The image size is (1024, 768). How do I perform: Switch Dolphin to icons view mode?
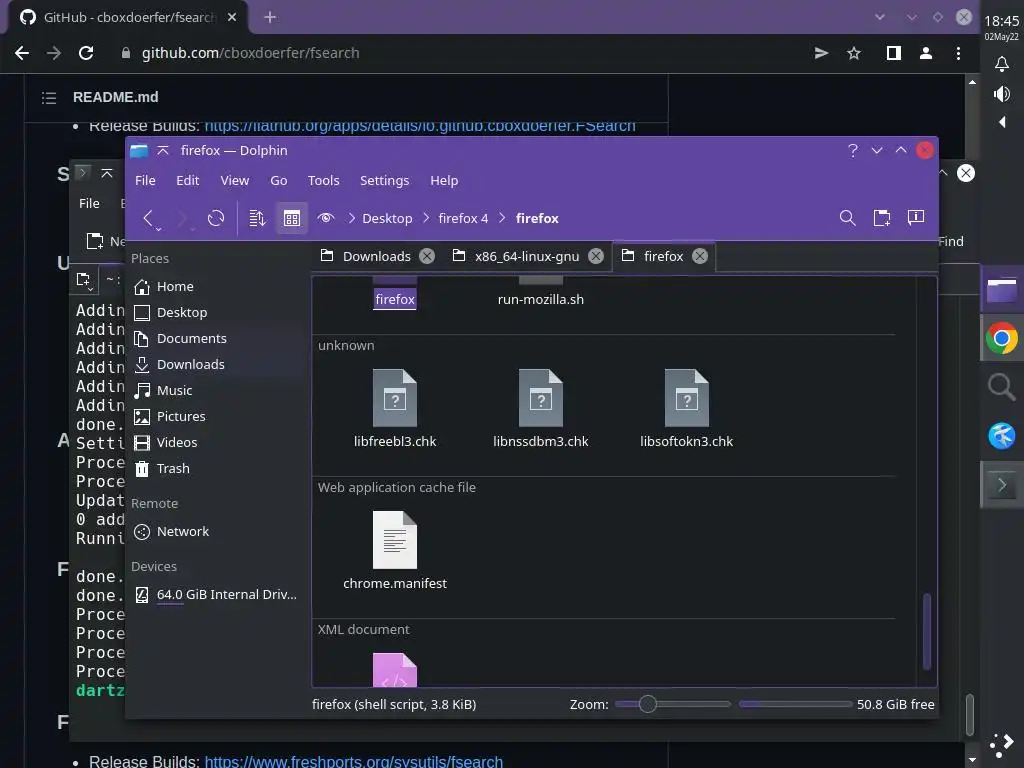291,218
